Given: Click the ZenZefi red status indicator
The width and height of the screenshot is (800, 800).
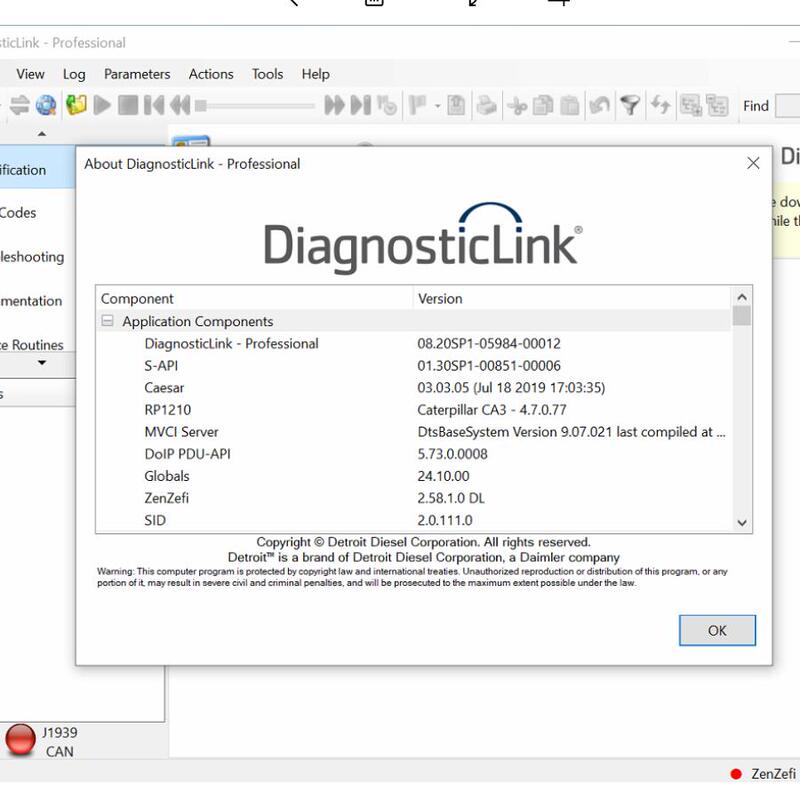Looking at the screenshot, I should [735, 774].
